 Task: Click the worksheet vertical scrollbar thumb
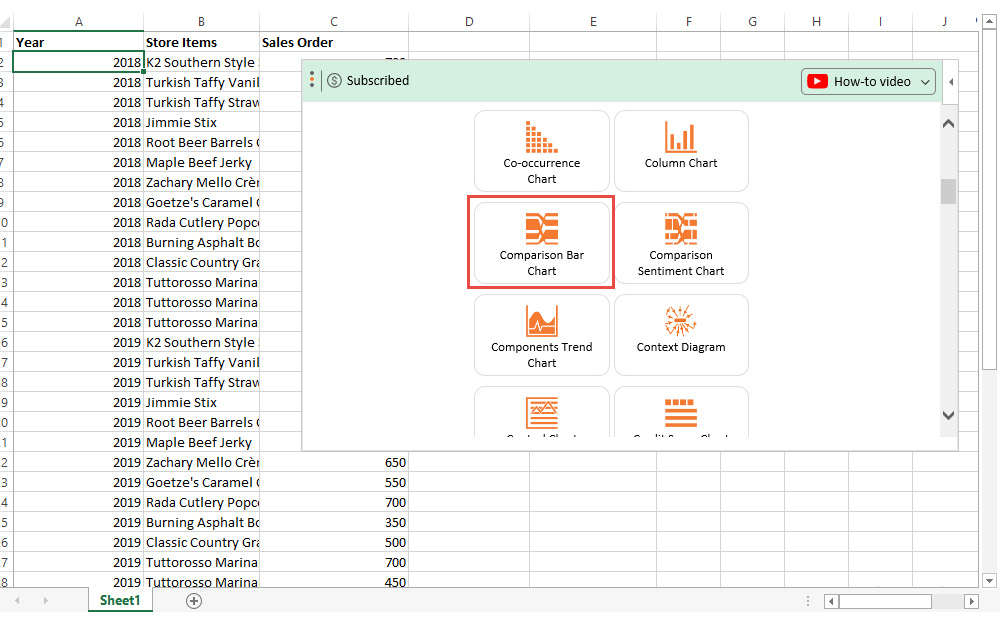(x=989, y=200)
